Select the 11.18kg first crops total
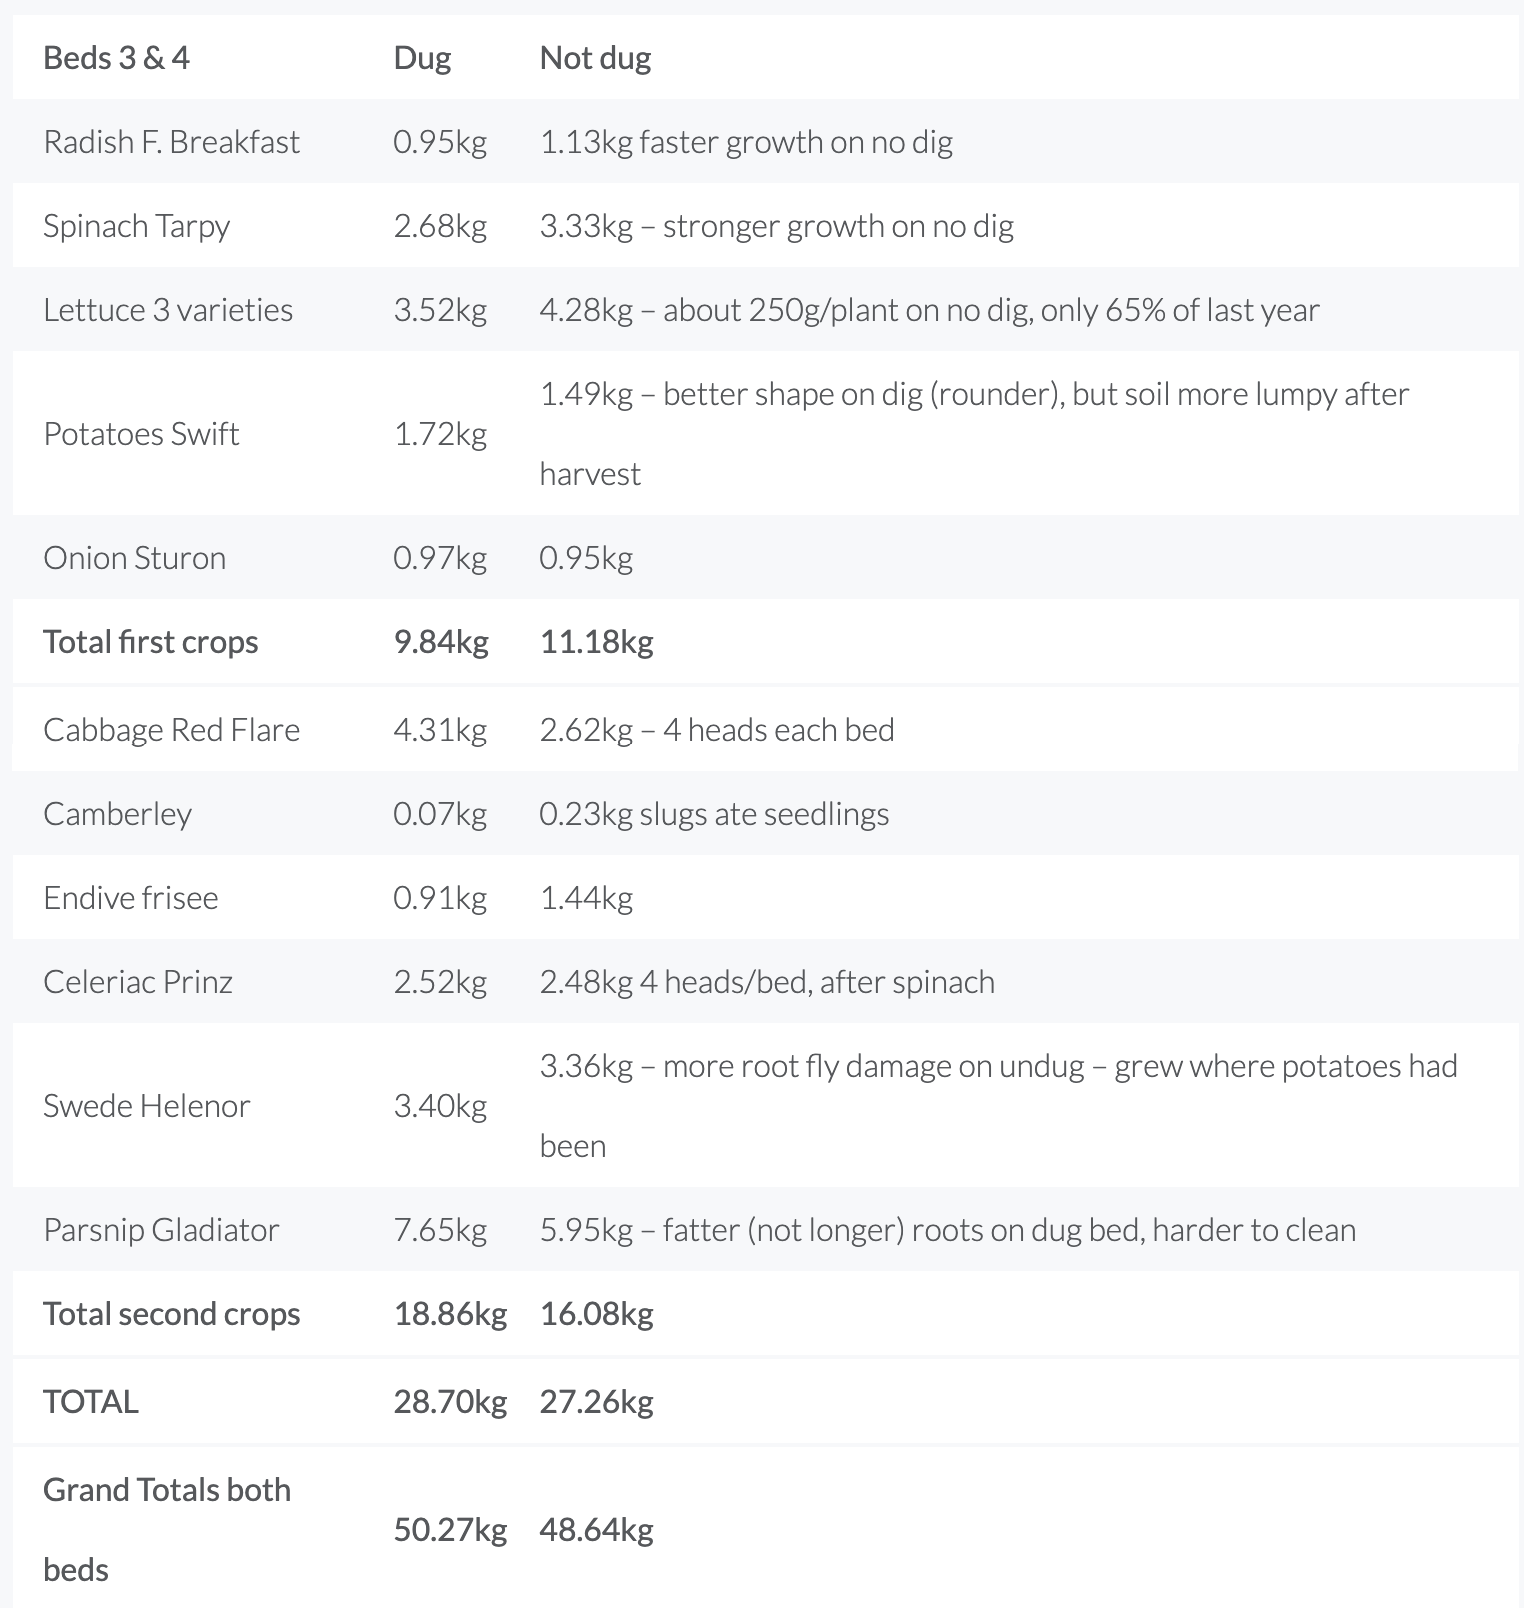This screenshot has width=1524, height=1608. pyautogui.click(x=596, y=642)
